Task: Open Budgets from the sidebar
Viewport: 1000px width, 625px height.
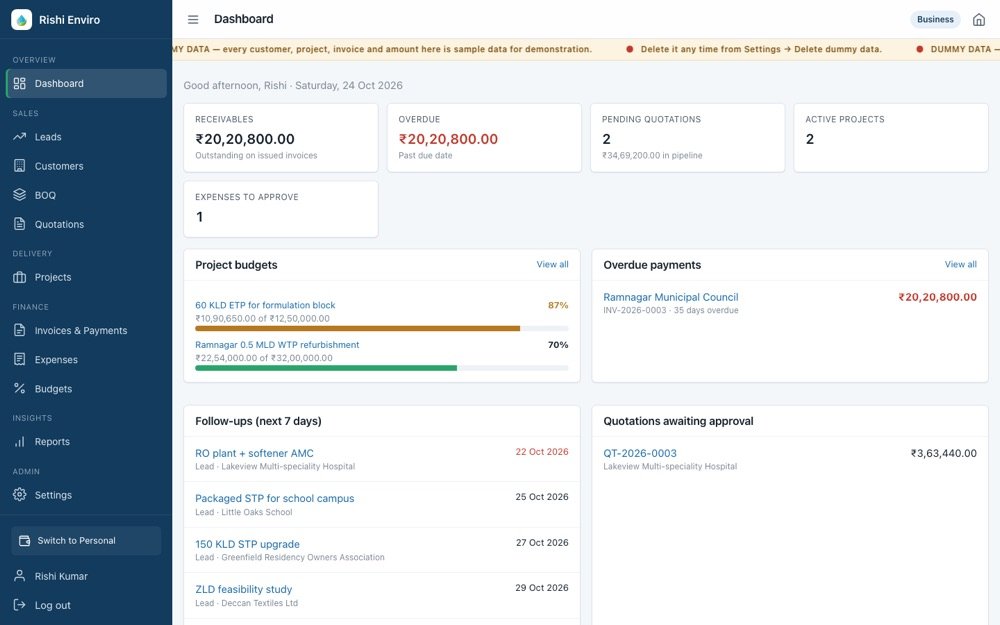Action: (x=86, y=388)
